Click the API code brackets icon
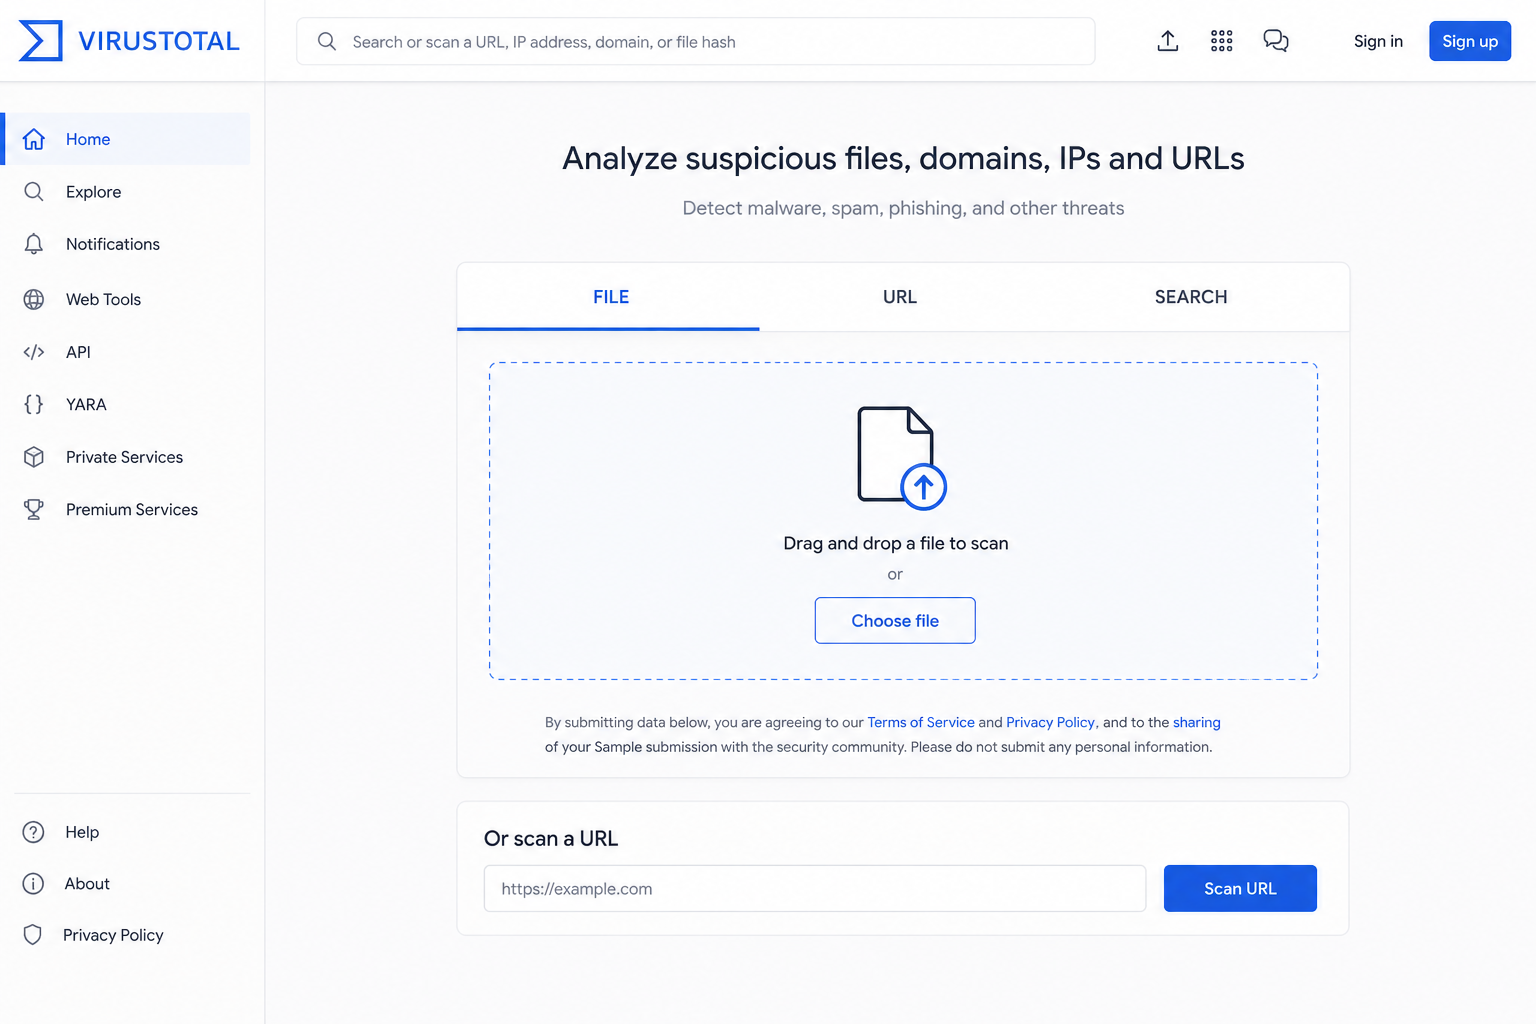 [x=34, y=352]
